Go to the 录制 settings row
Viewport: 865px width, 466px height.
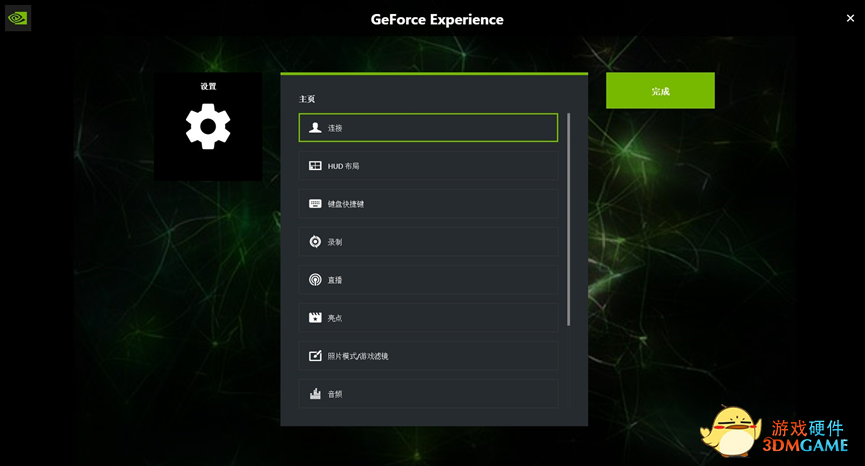428,242
